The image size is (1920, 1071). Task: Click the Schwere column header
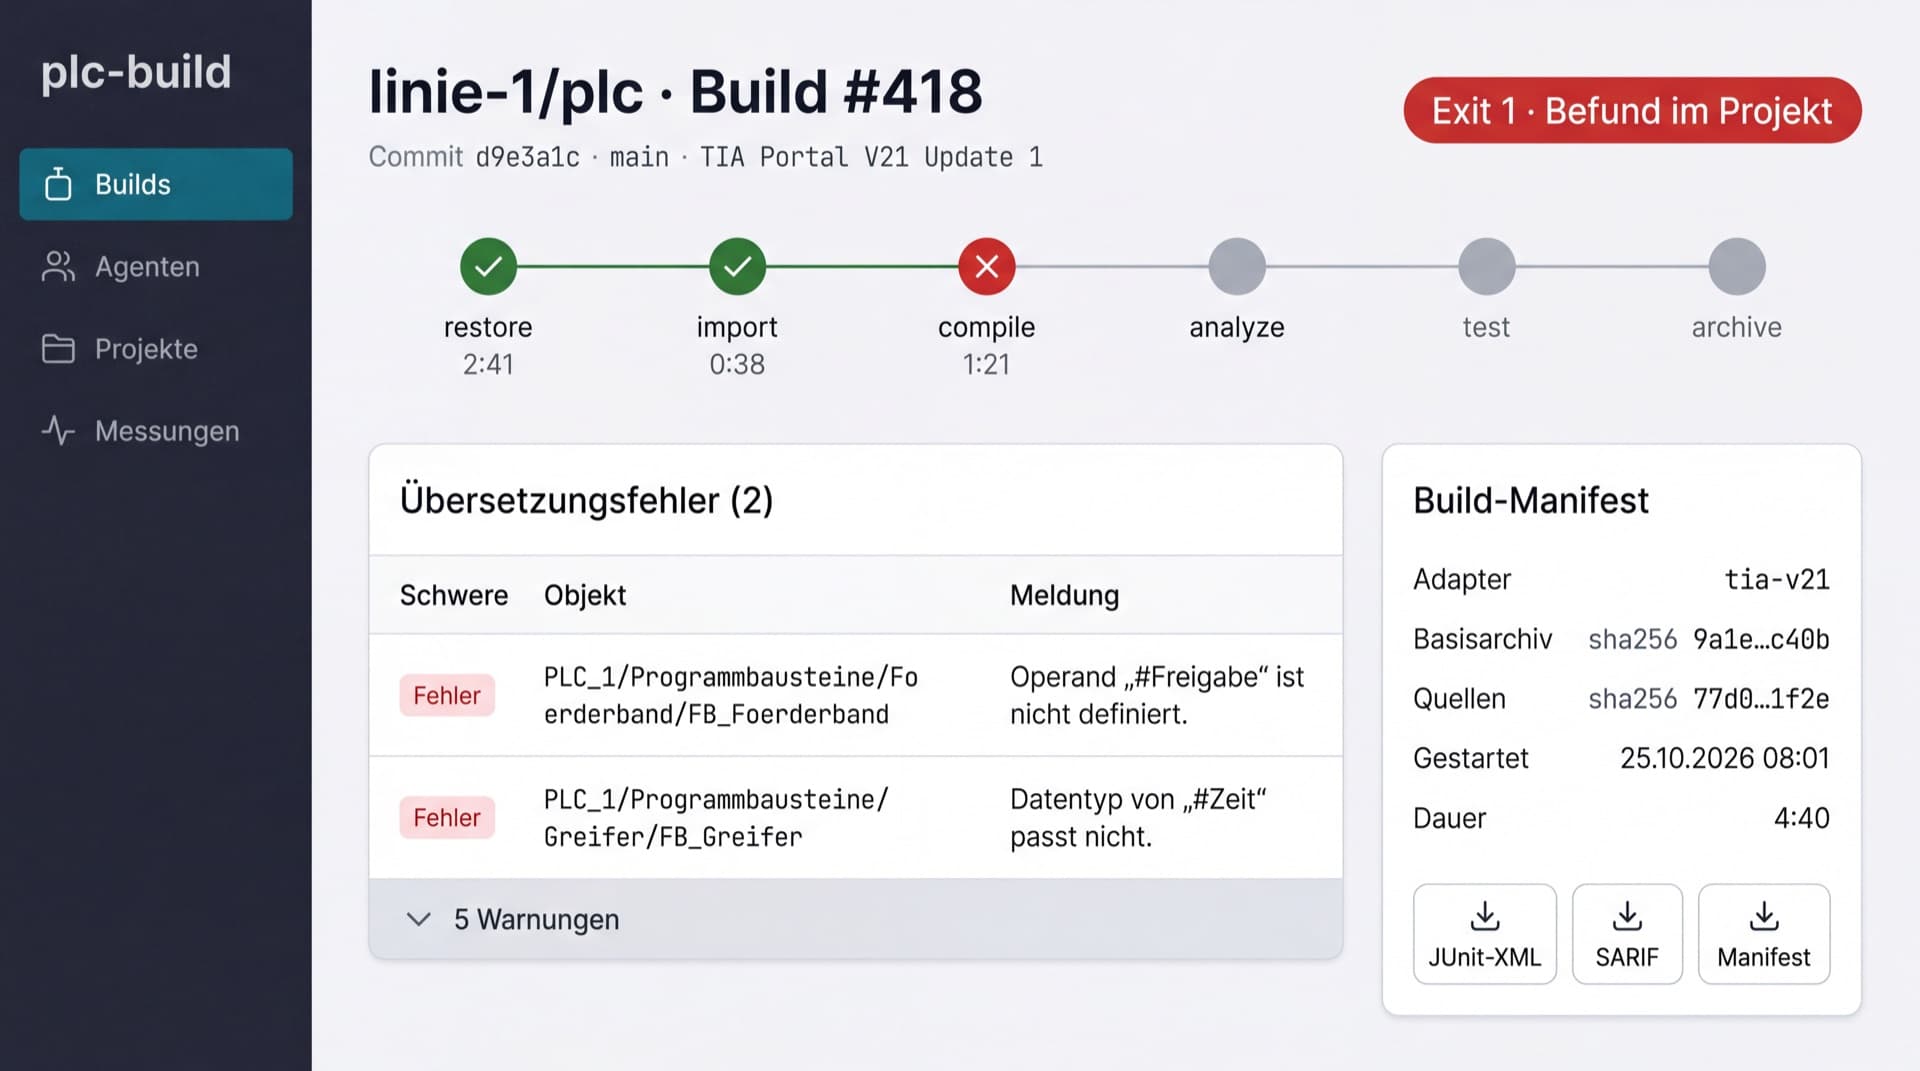pos(454,595)
